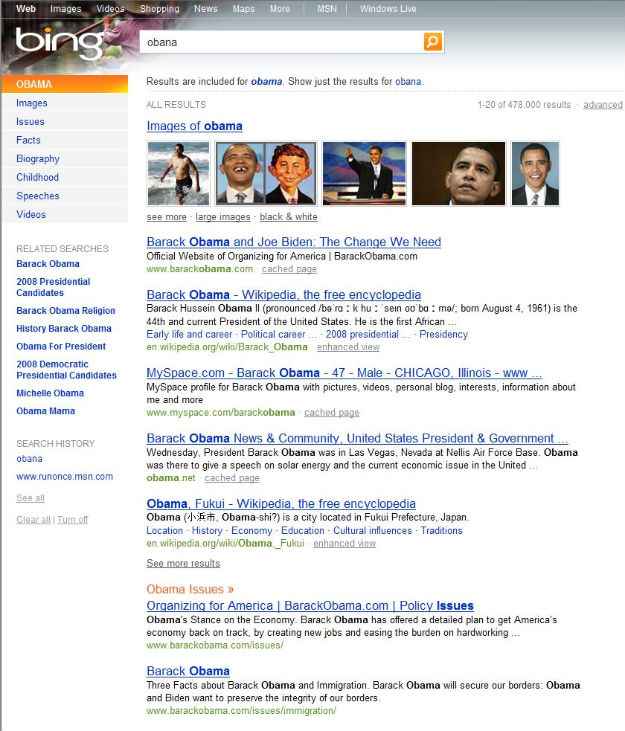Search related 'Obama For President'

pos(61,346)
